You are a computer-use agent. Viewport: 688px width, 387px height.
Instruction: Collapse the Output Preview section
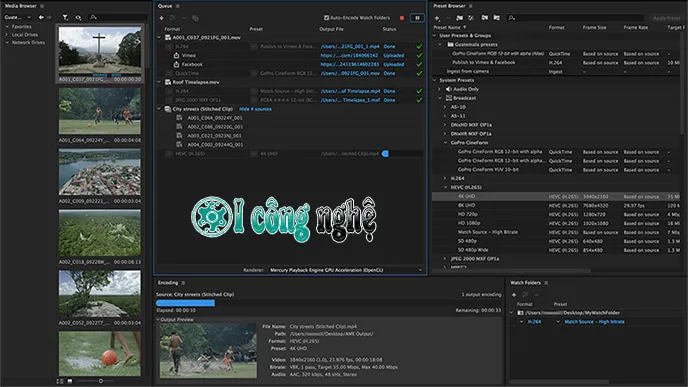[x=158, y=320]
